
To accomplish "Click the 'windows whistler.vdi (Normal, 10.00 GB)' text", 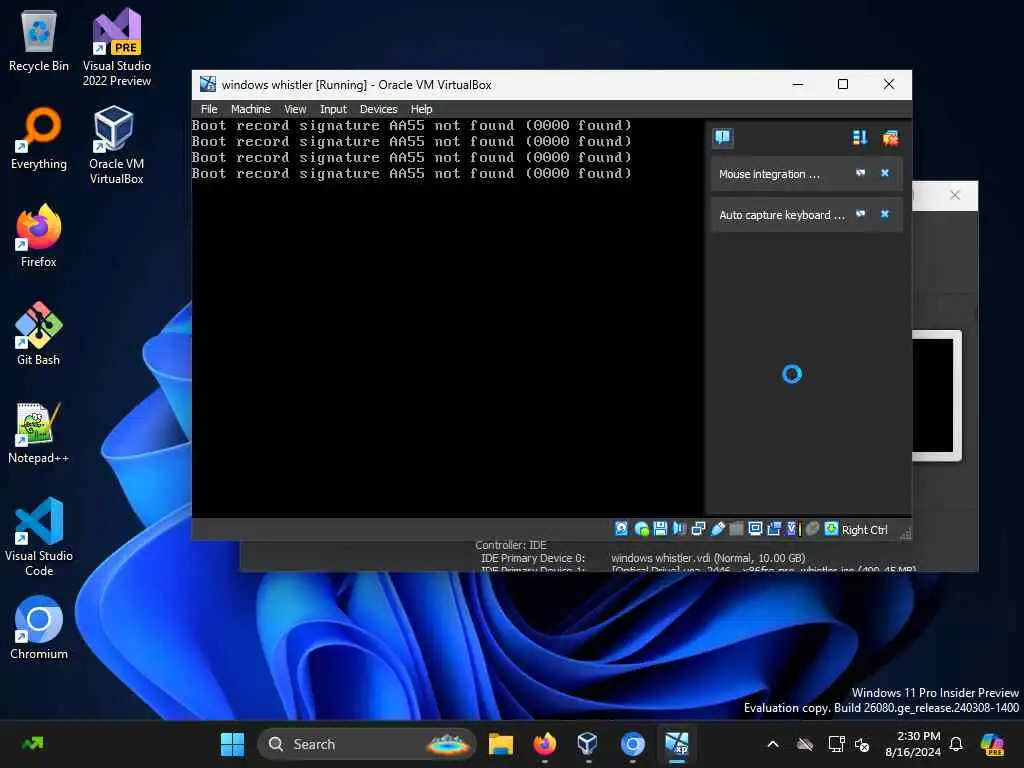I will coord(708,558).
